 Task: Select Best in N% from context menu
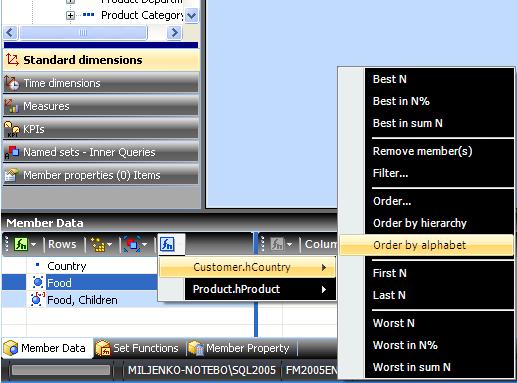click(401, 101)
